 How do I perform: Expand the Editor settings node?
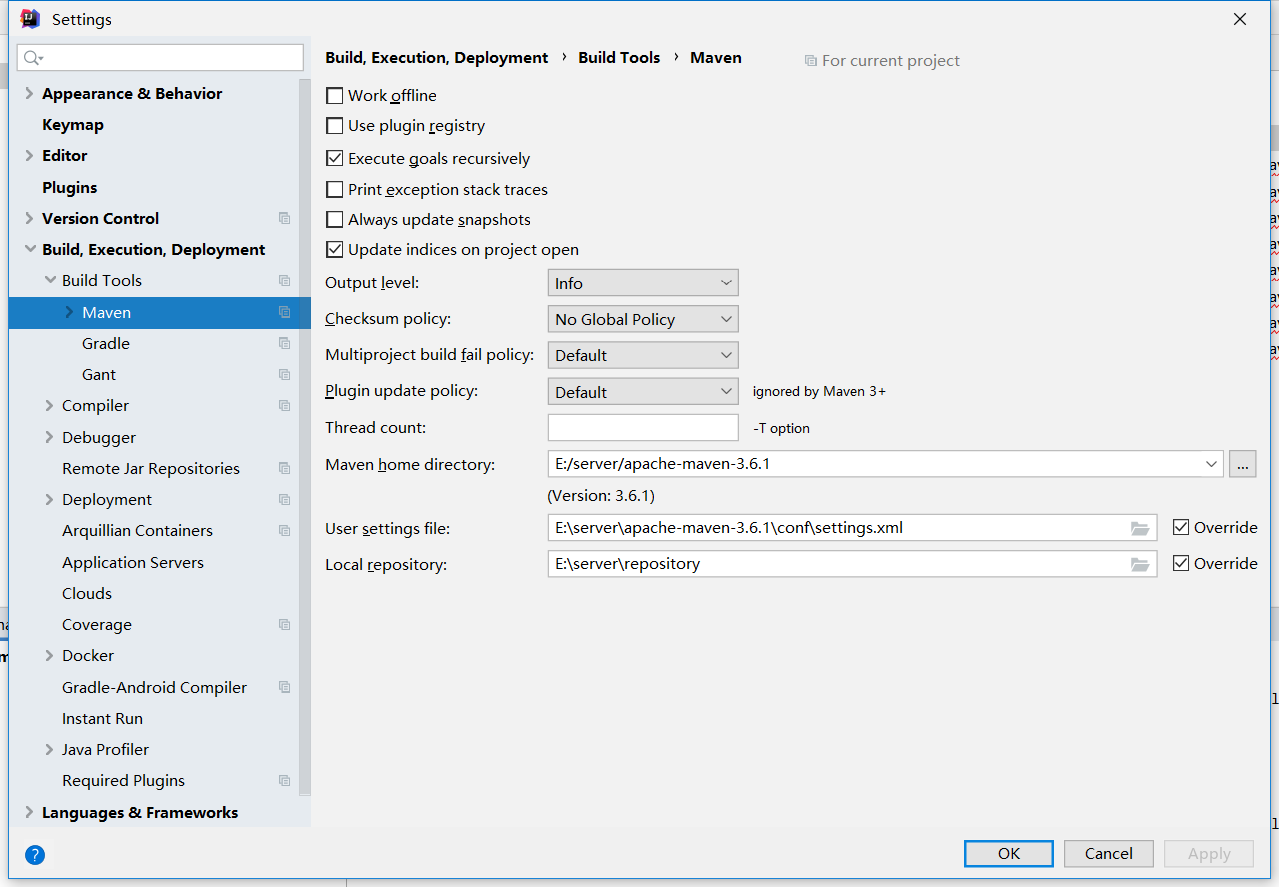tap(29, 155)
